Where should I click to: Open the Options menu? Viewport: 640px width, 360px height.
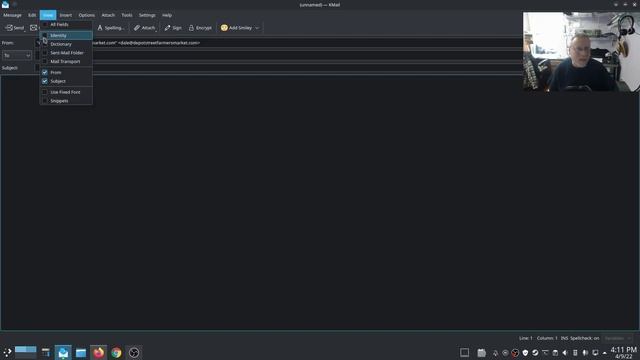coord(87,15)
